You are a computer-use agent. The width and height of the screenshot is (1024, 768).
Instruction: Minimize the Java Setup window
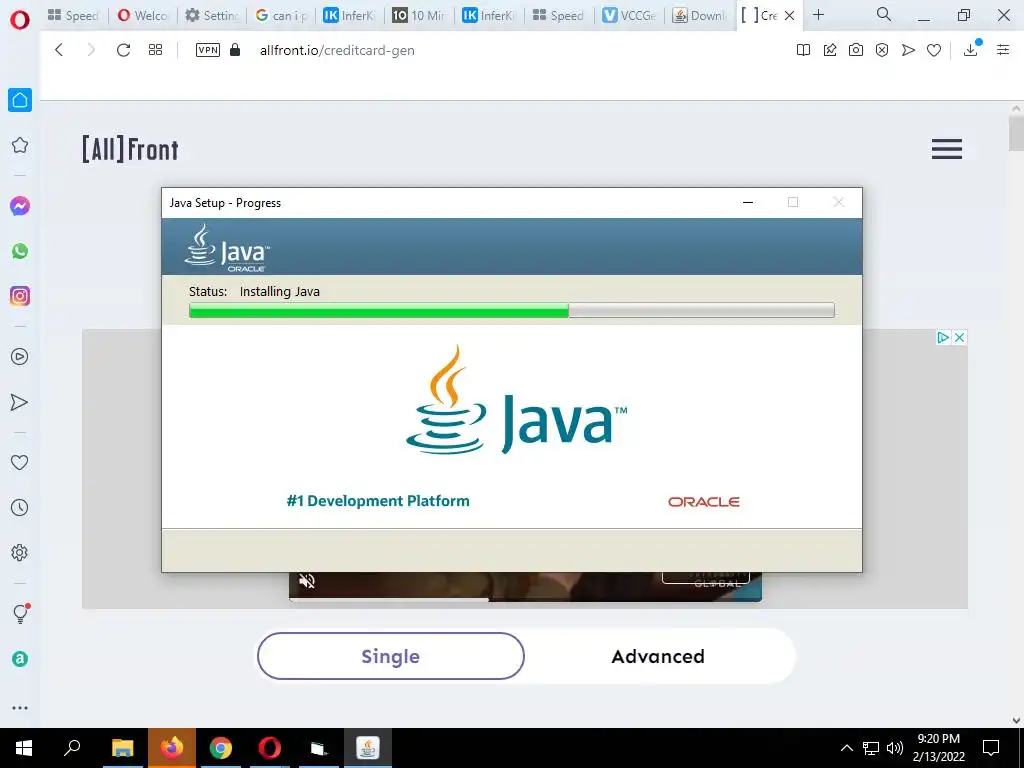click(748, 202)
